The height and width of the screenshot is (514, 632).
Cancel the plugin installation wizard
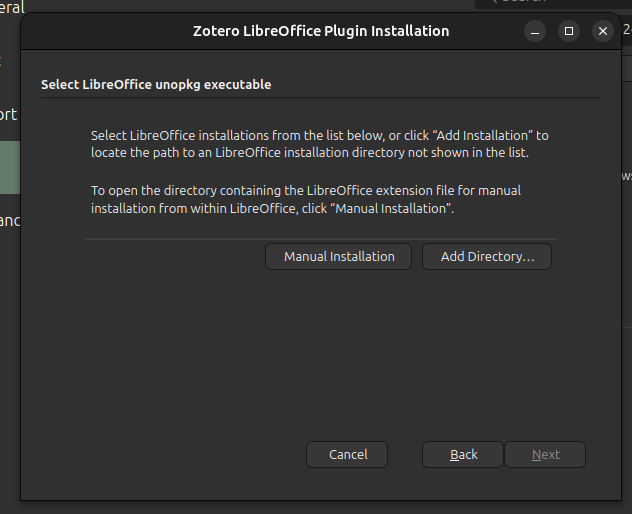(x=347, y=454)
